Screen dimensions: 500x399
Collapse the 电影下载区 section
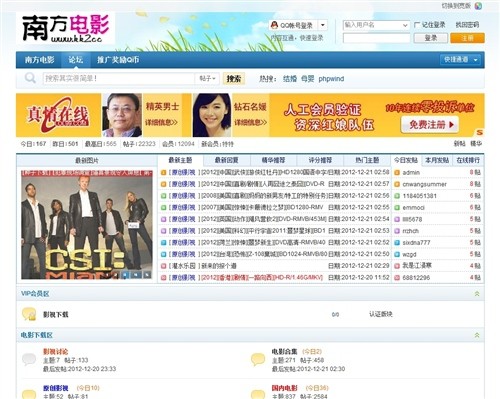[477, 335]
